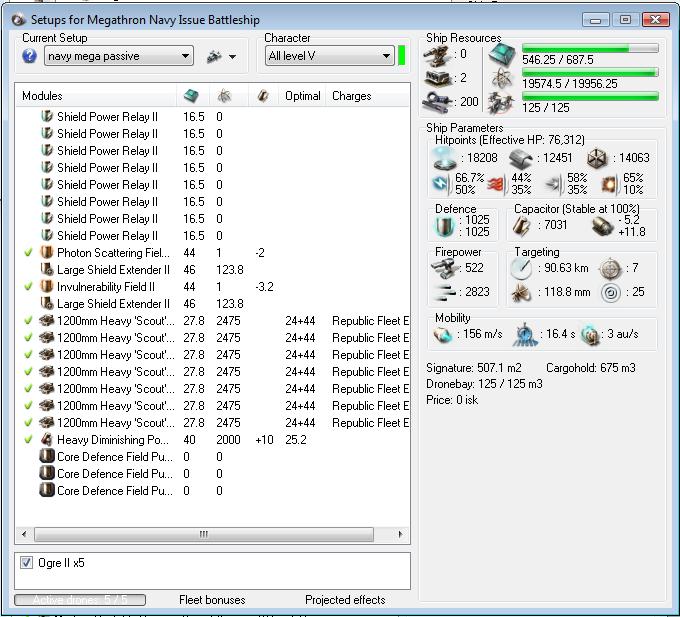Sort by the Optimal column header
680x617 pixels.
pos(303,96)
